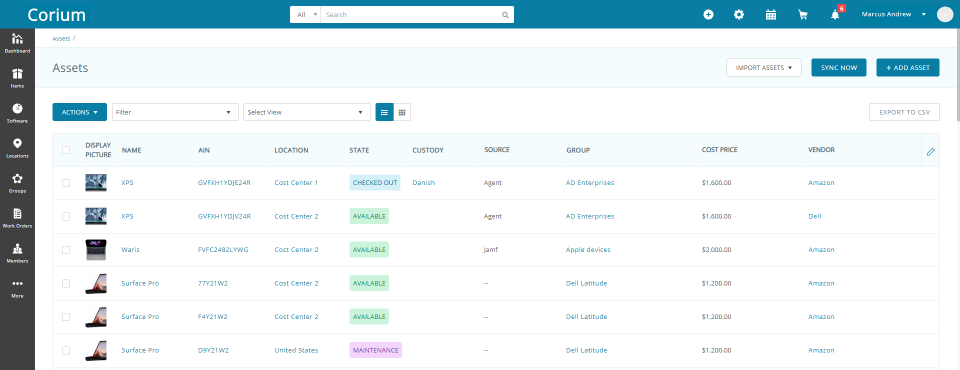Click pencil edit columns icon

click(931, 151)
